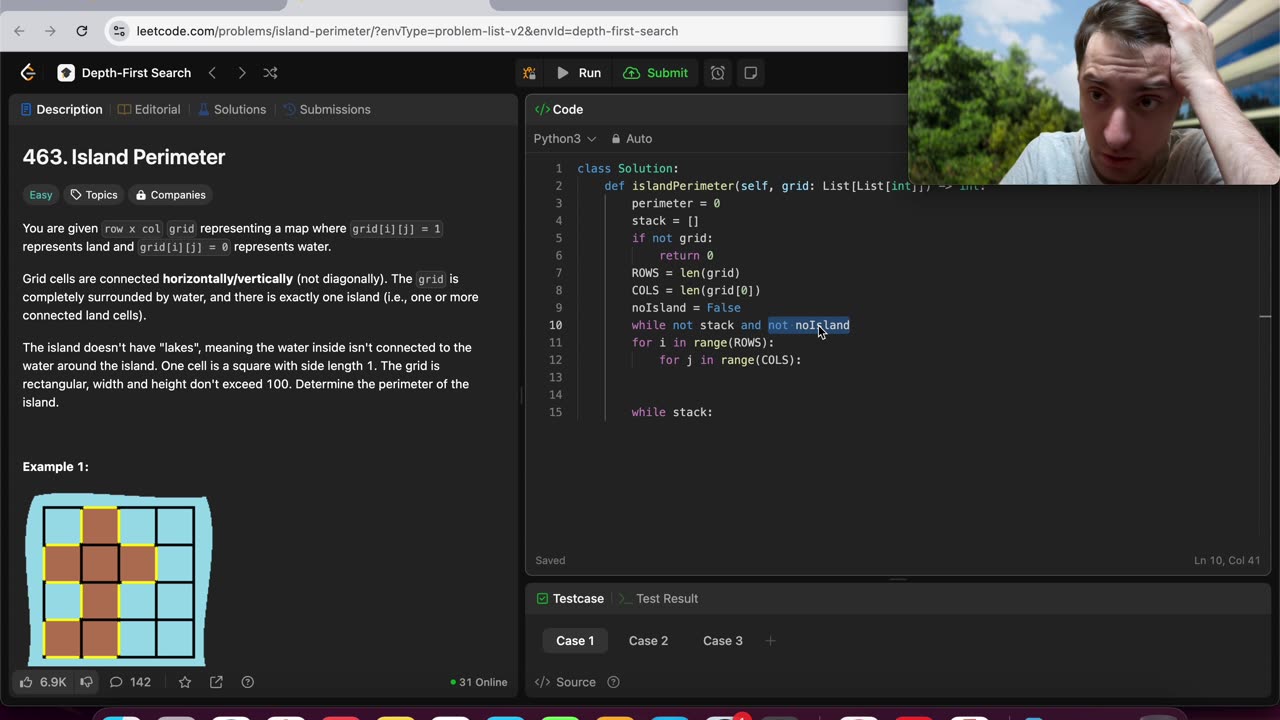Open the Source code icon
The width and height of the screenshot is (1280, 720).
tap(566, 682)
